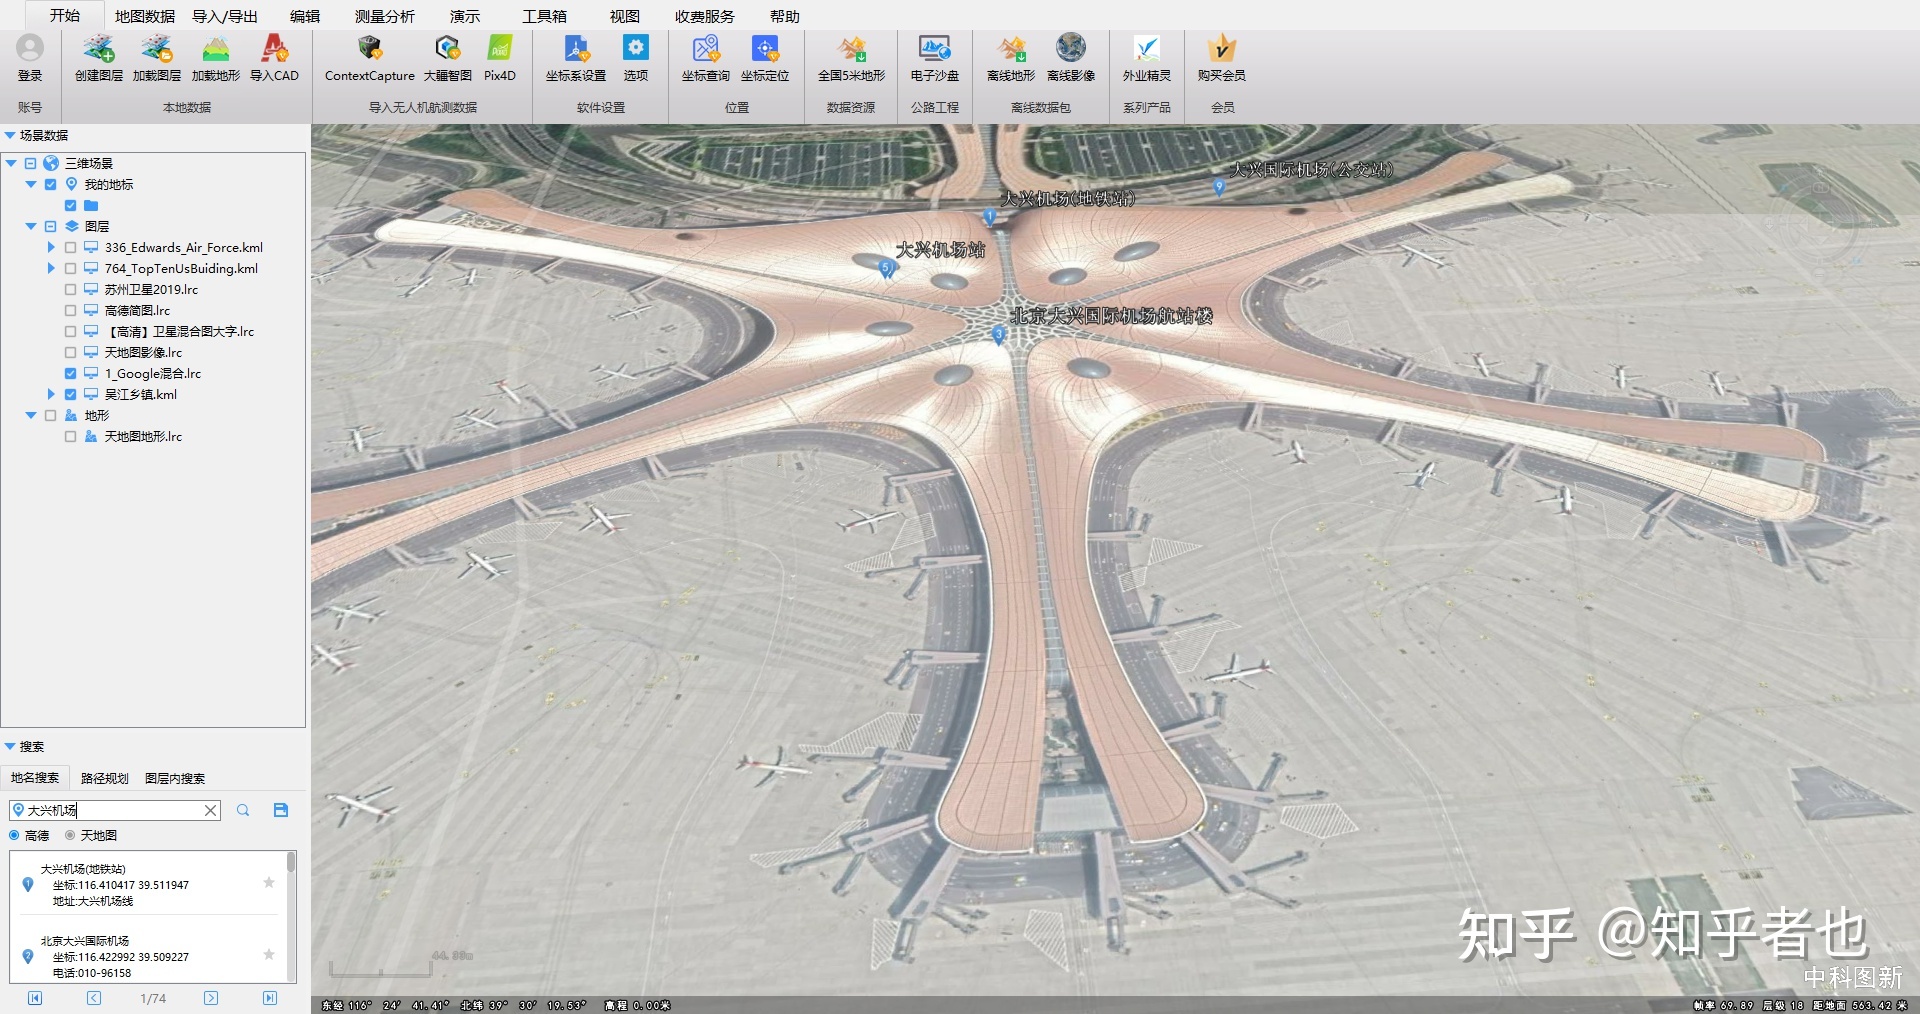1920x1014 pixels.
Task: Click the search magnifier icon
Action: (x=243, y=810)
